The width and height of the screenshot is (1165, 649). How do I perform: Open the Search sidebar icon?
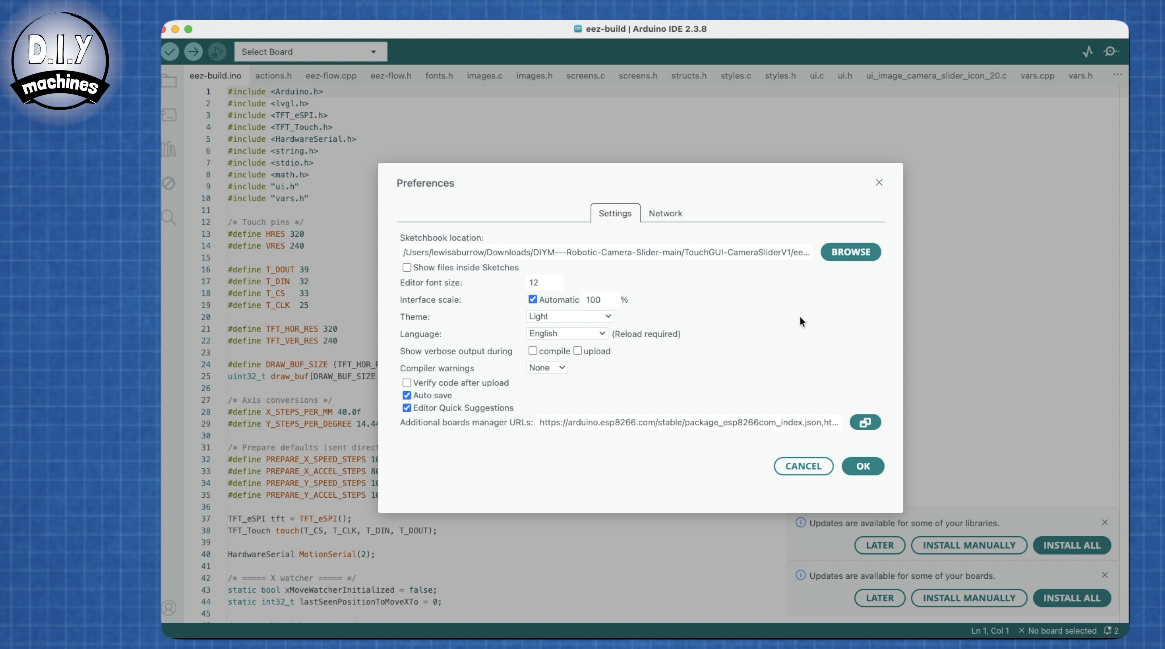click(169, 217)
